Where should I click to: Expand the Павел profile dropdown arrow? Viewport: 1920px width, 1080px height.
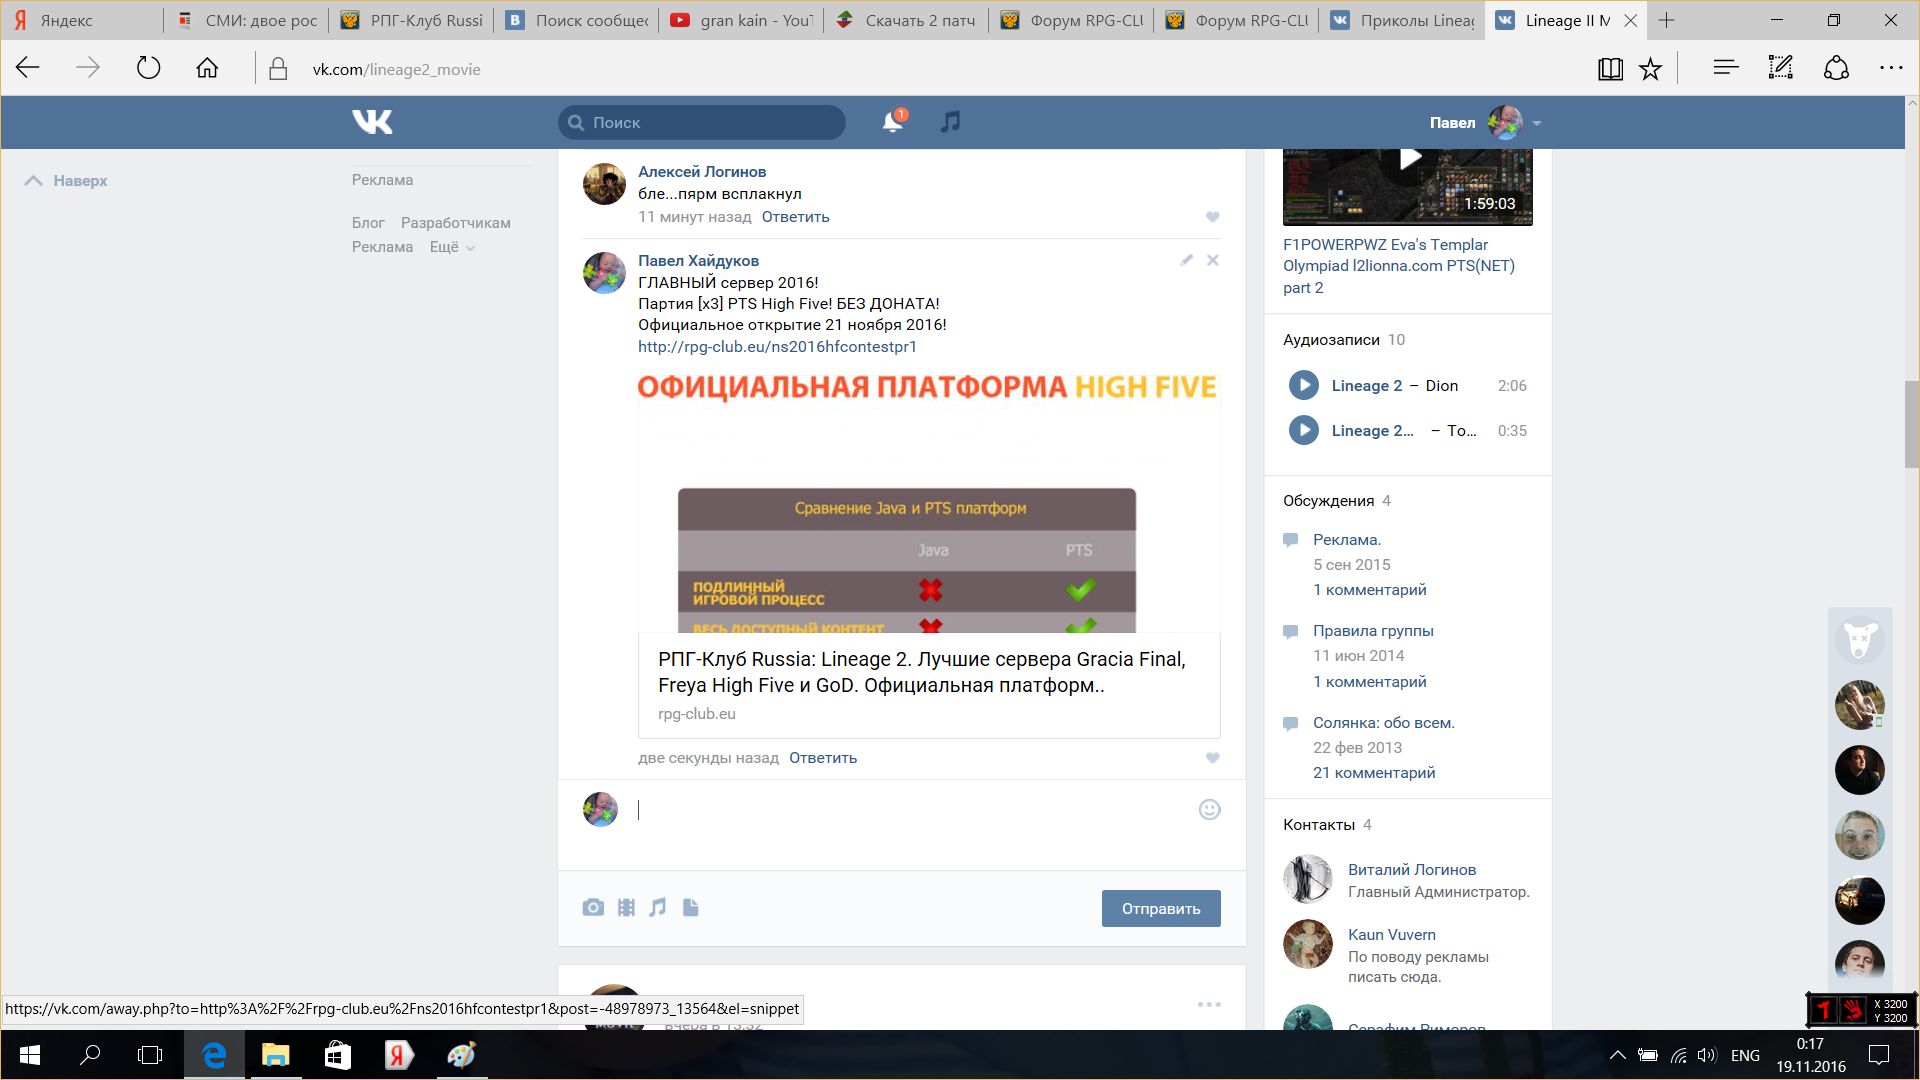(1537, 123)
